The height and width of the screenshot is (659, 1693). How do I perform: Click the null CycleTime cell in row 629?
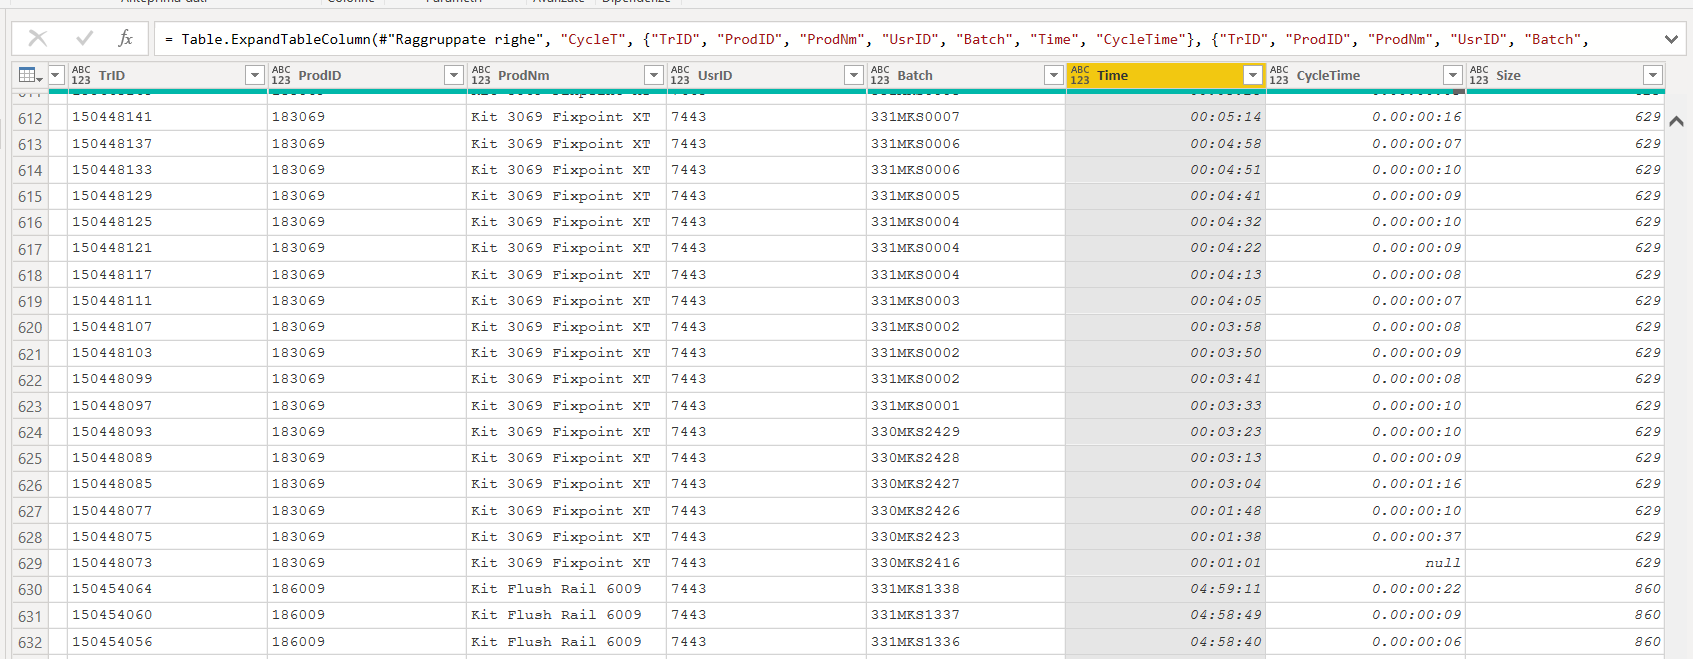point(1366,563)
